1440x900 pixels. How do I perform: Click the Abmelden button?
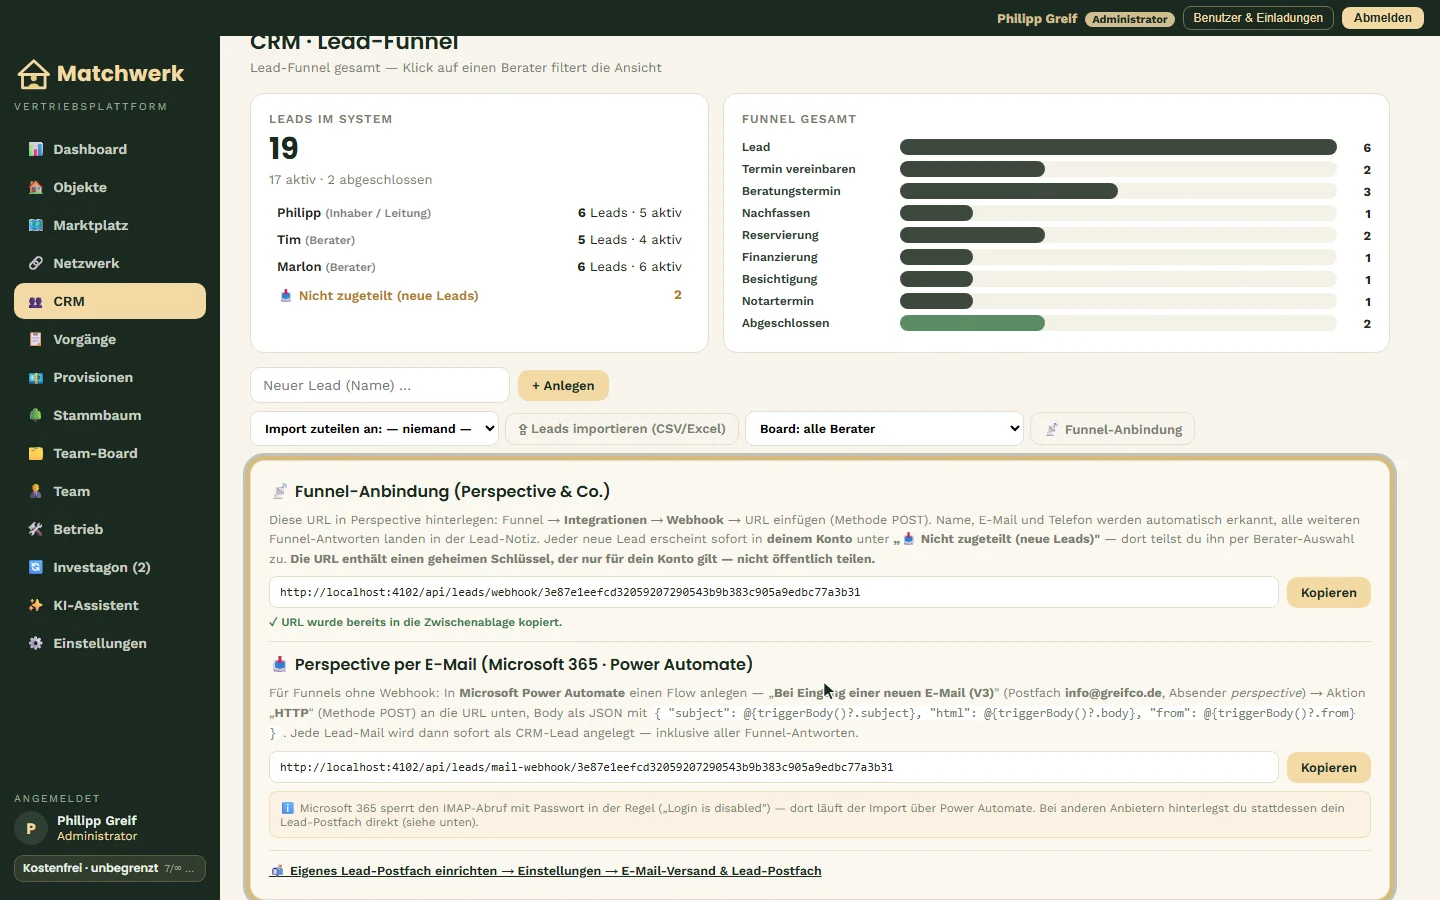1382,18
